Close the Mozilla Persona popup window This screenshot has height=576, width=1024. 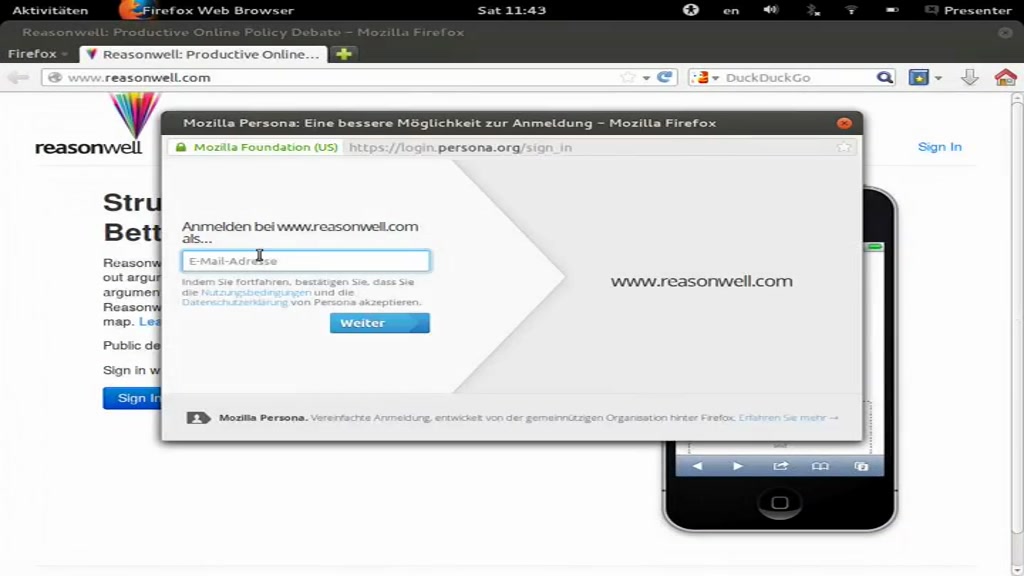[844, 123]
